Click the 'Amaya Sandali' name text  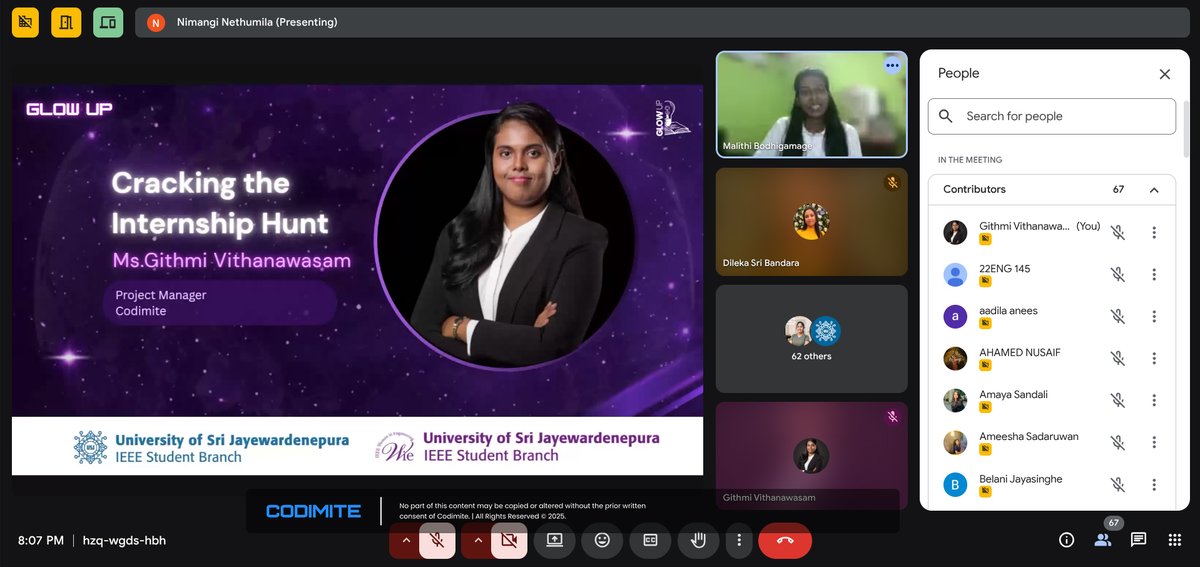[x=1013, y=395]
